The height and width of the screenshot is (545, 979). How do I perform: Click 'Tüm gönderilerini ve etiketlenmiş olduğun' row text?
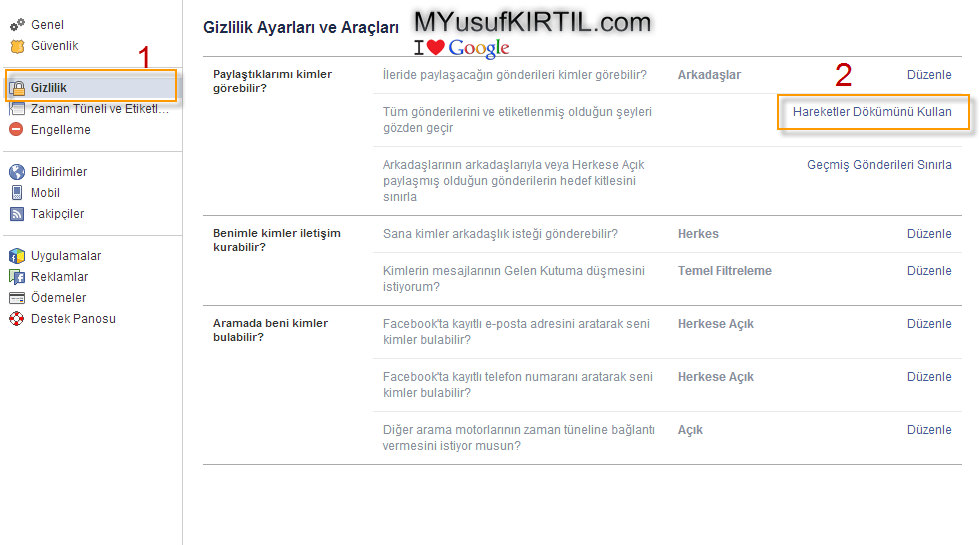click(x=517, y=120)
